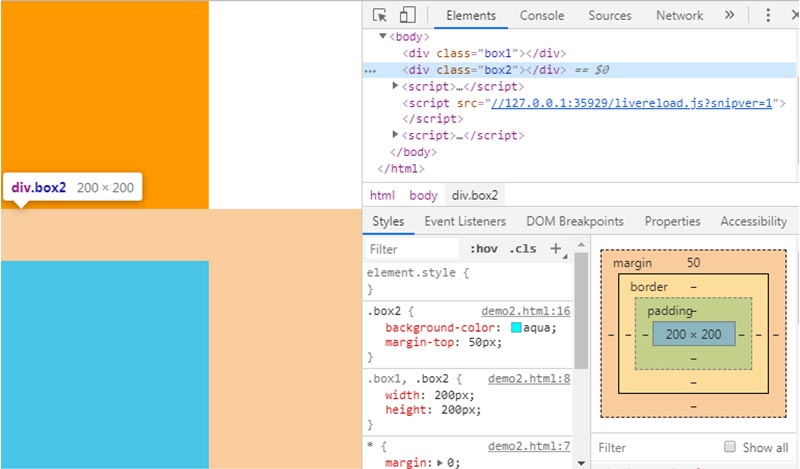800x469 pixels.
Task: Select div.box2 in the breadcrumb bar
Action: pos(475,195)
